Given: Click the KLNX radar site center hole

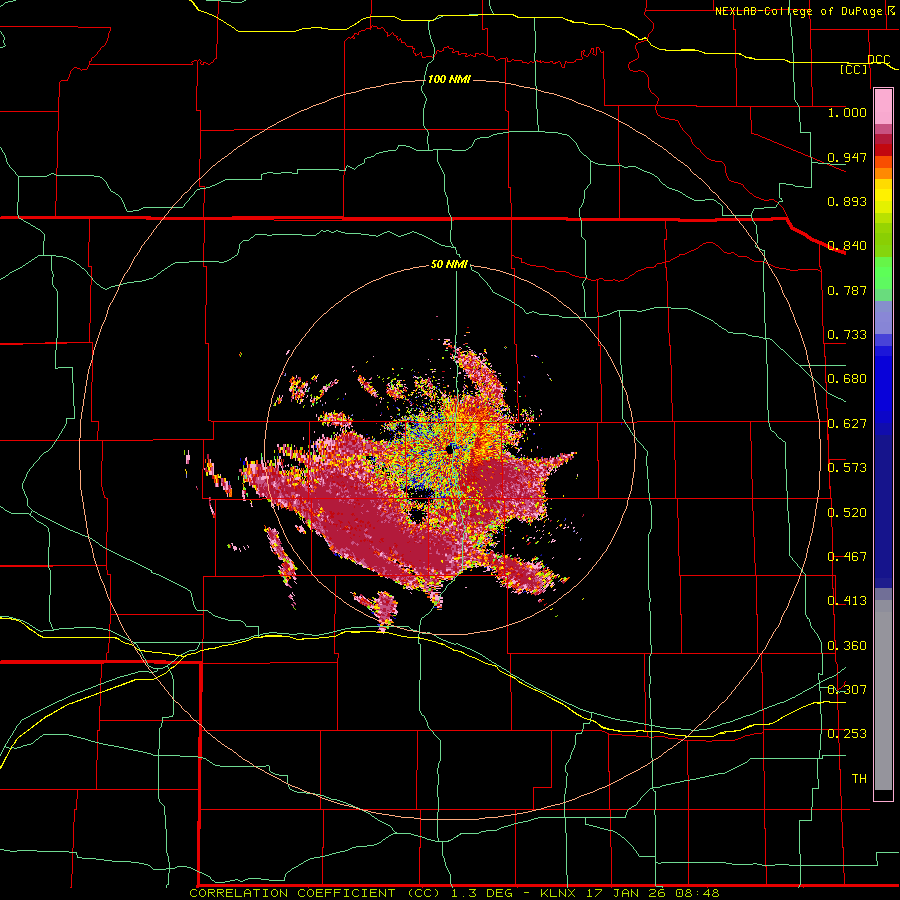Looking at the screenshot, I should 450,449.
